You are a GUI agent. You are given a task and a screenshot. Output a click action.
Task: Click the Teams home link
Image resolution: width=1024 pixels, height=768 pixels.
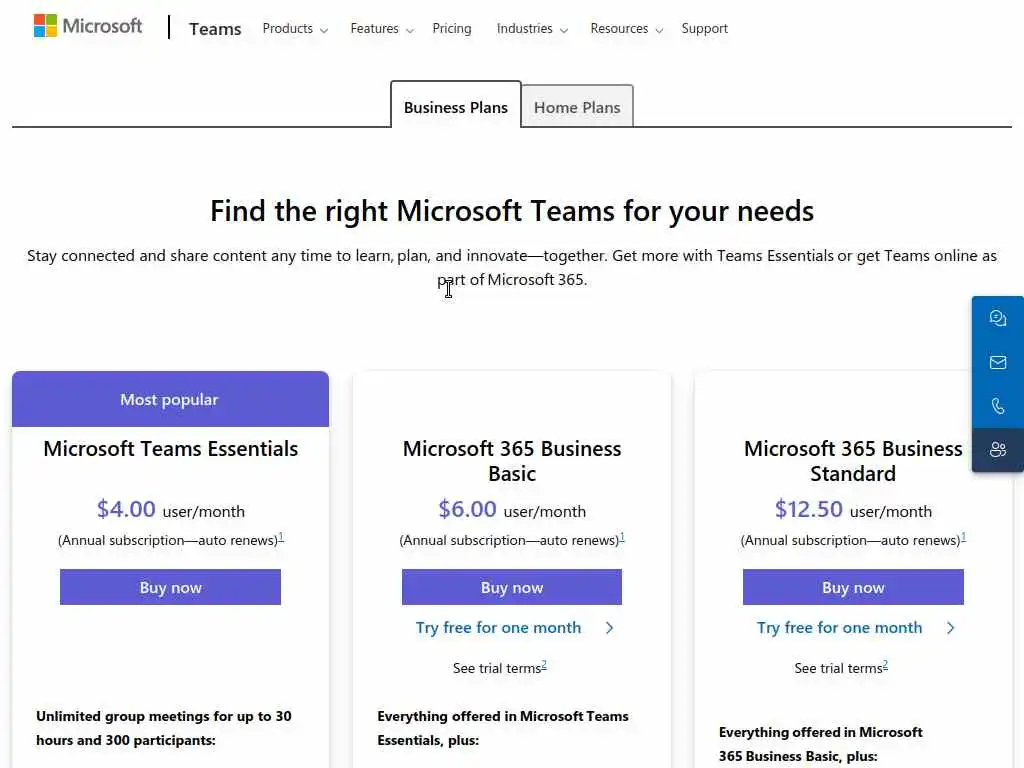click(x=215, y=29)
